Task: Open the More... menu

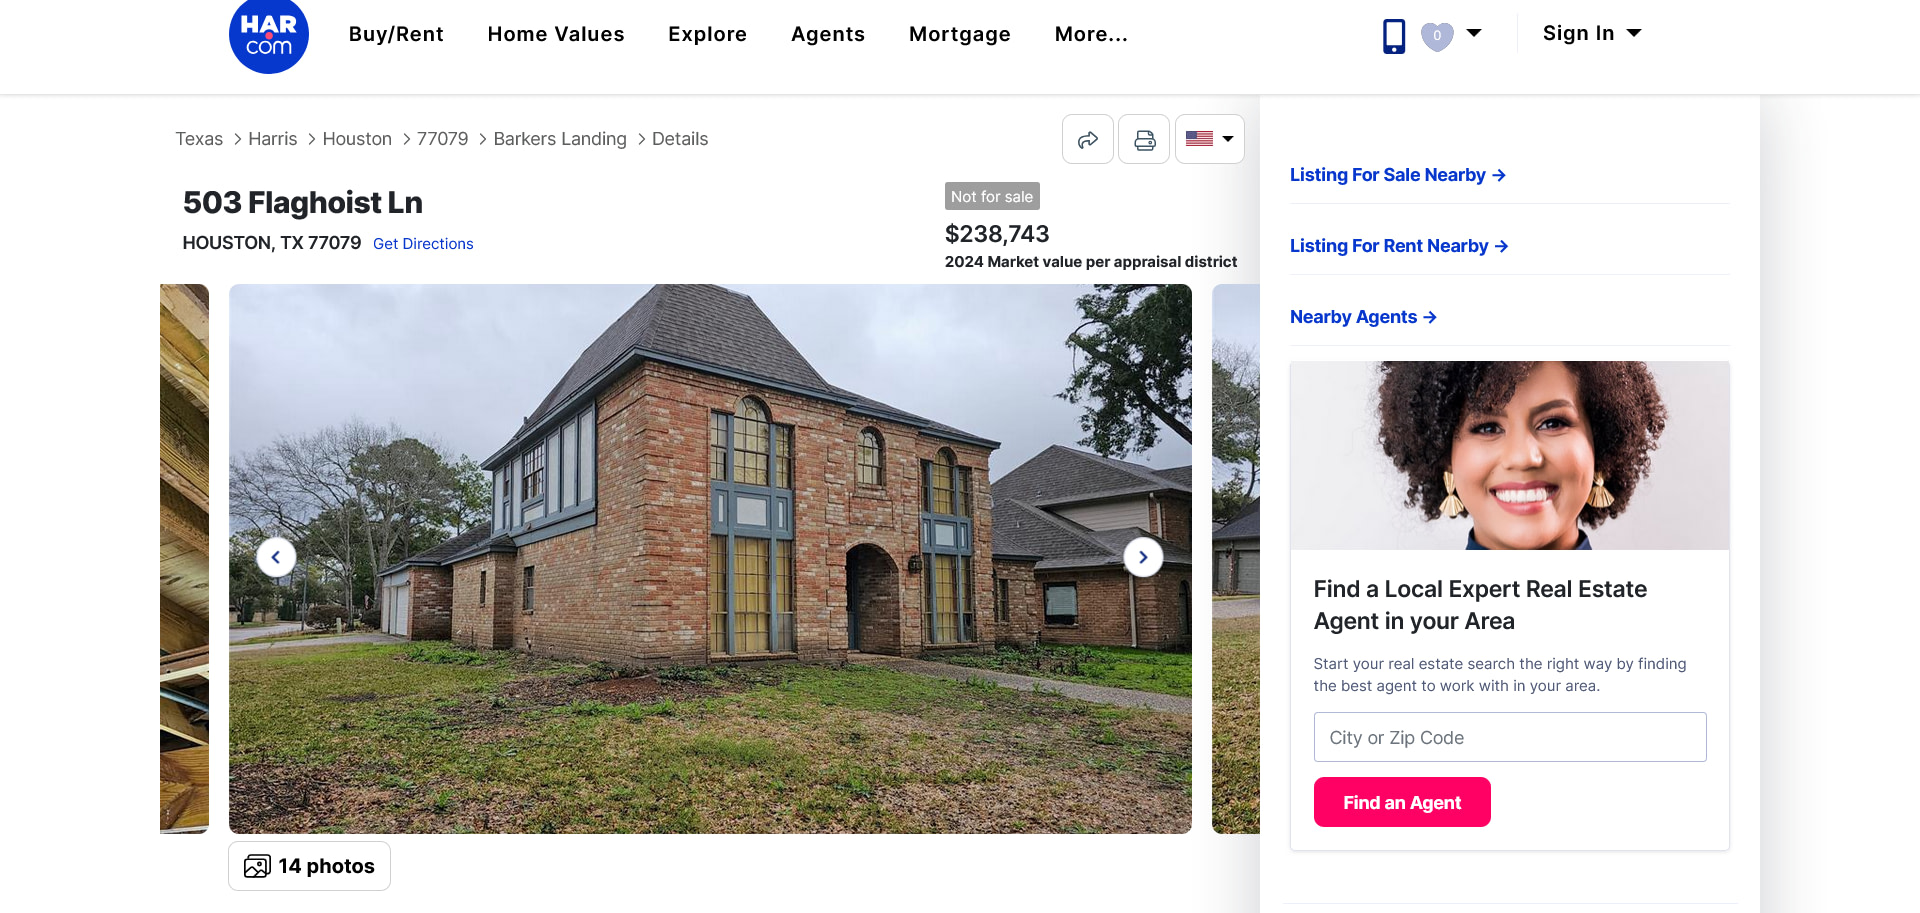Action: pos(1091,34)
